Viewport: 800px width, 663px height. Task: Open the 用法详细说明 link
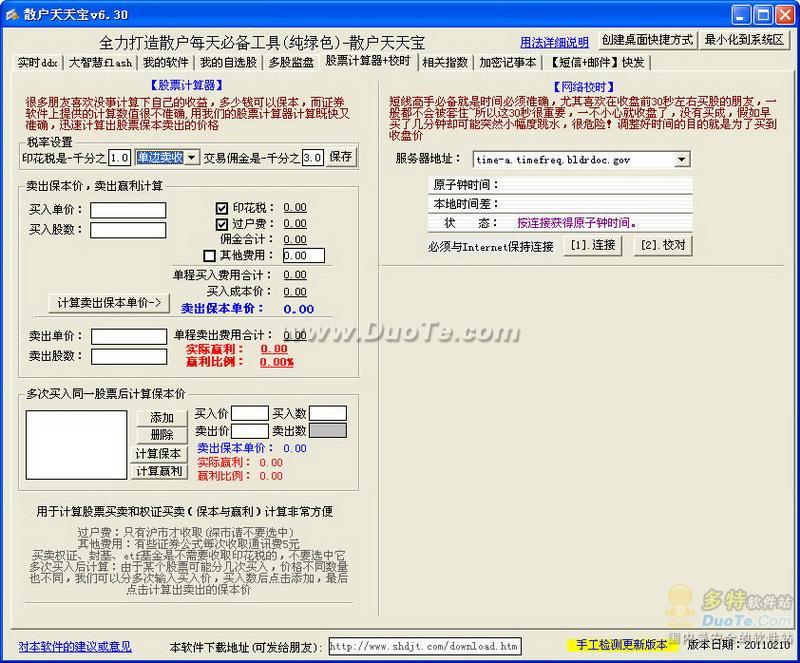pos(555,42)
